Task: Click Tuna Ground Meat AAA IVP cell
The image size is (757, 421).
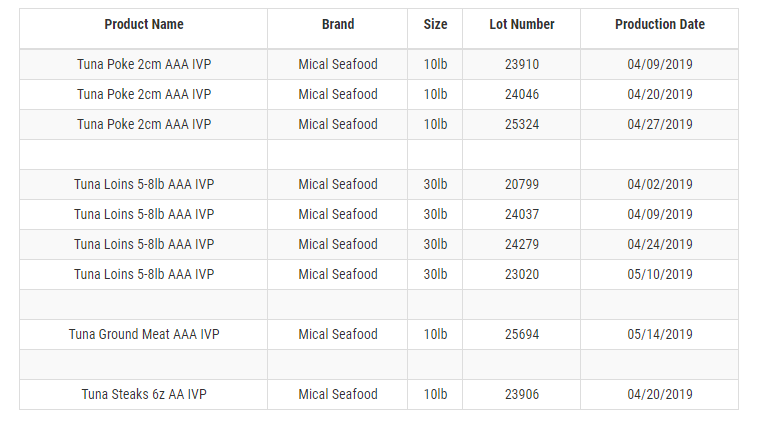Action: (144, 334)
